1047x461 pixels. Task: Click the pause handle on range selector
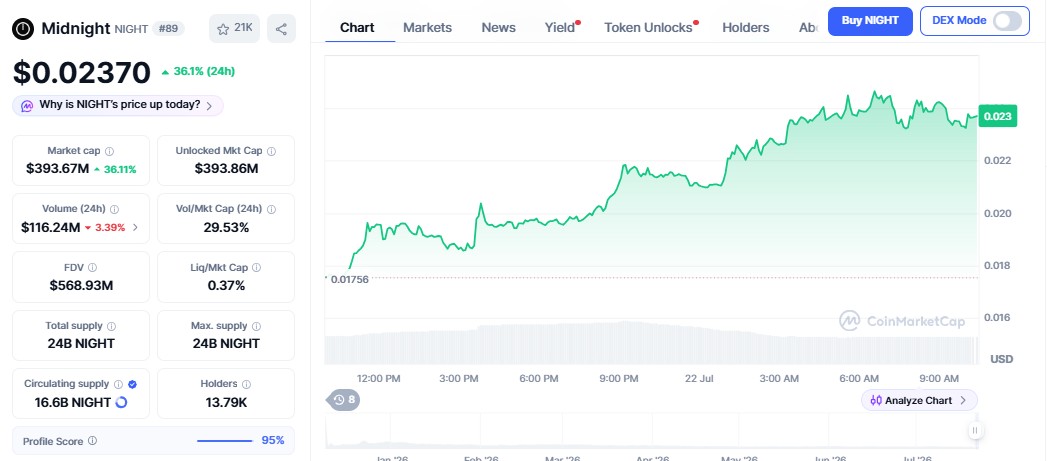click(975, 430)
